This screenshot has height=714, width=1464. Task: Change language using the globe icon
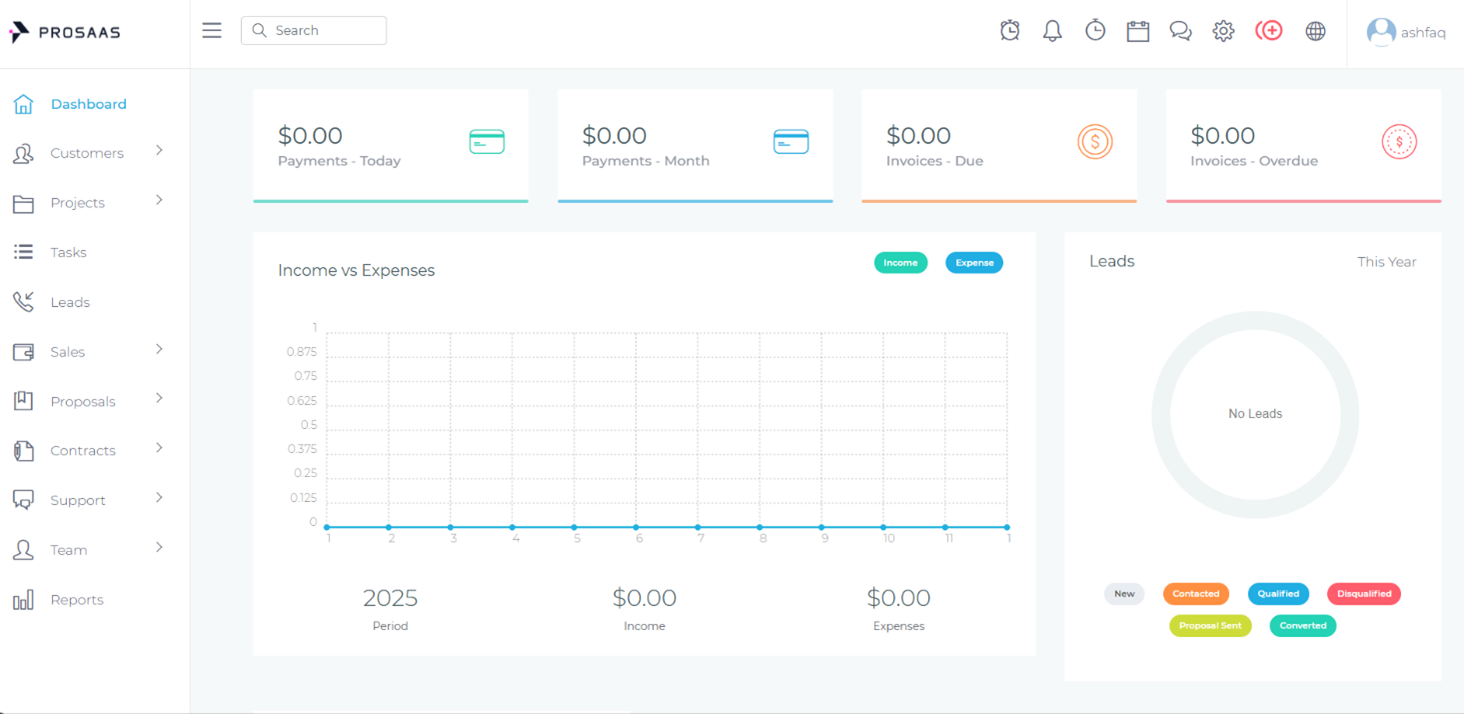1315,30
